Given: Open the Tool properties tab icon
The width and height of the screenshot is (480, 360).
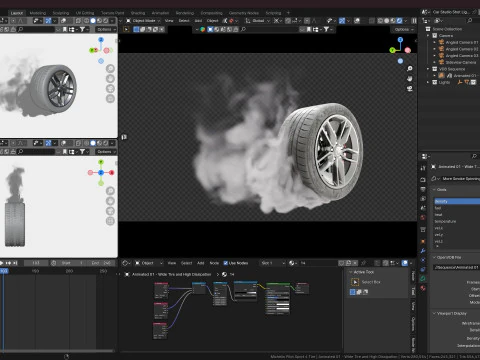Looking at the screenshot, I should (423, 168).
